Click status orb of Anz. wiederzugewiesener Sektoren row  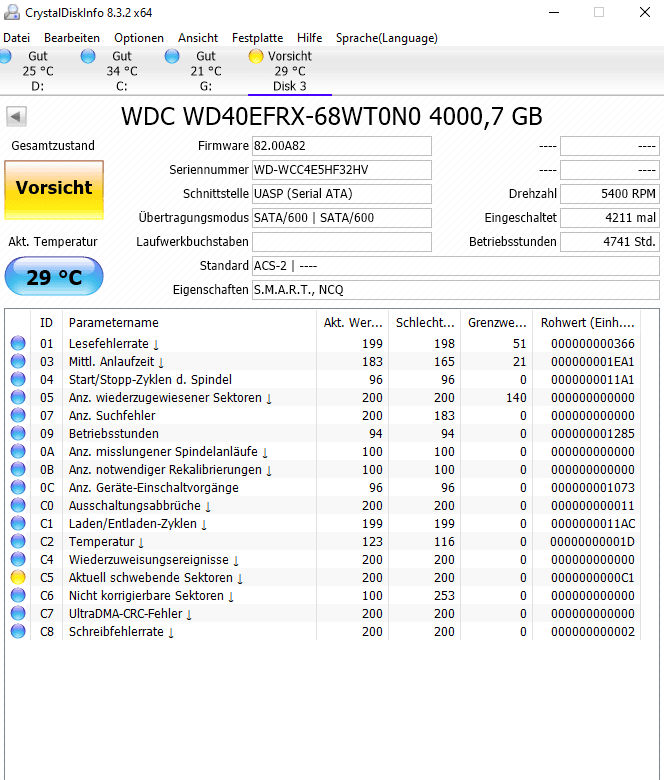[x=18, y=397]
